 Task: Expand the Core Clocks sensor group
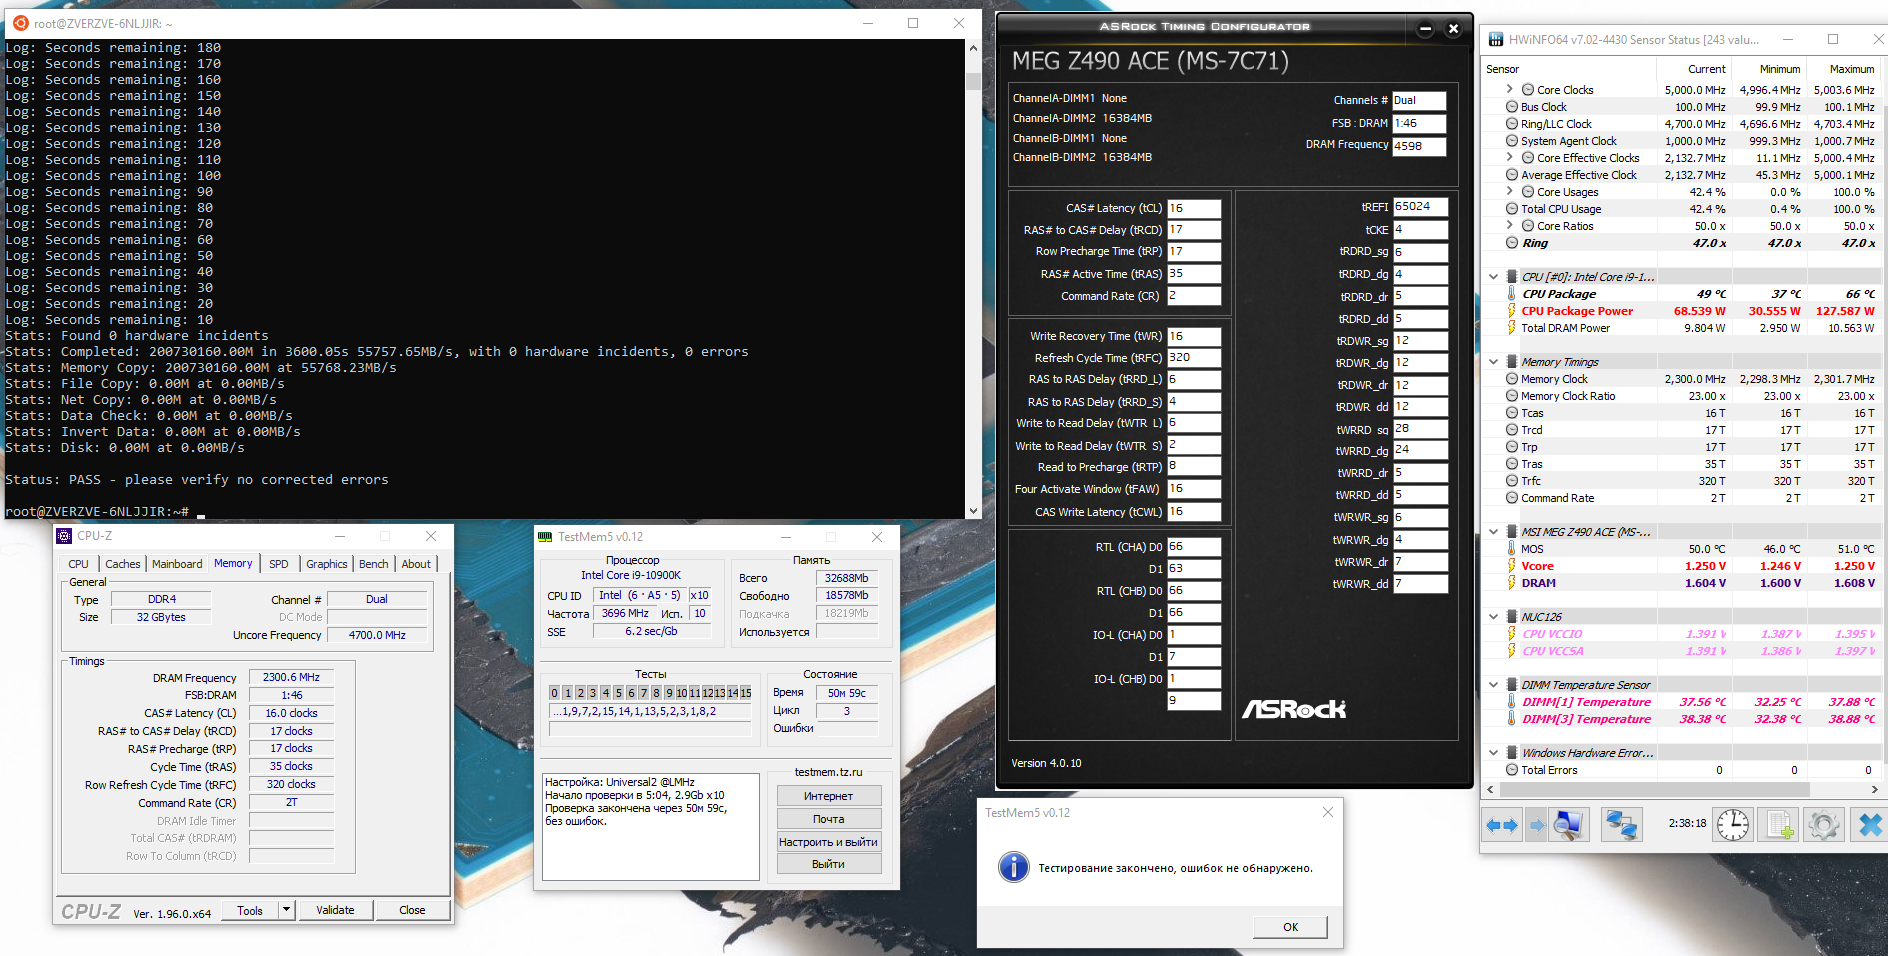click(x=1510, y=90)
